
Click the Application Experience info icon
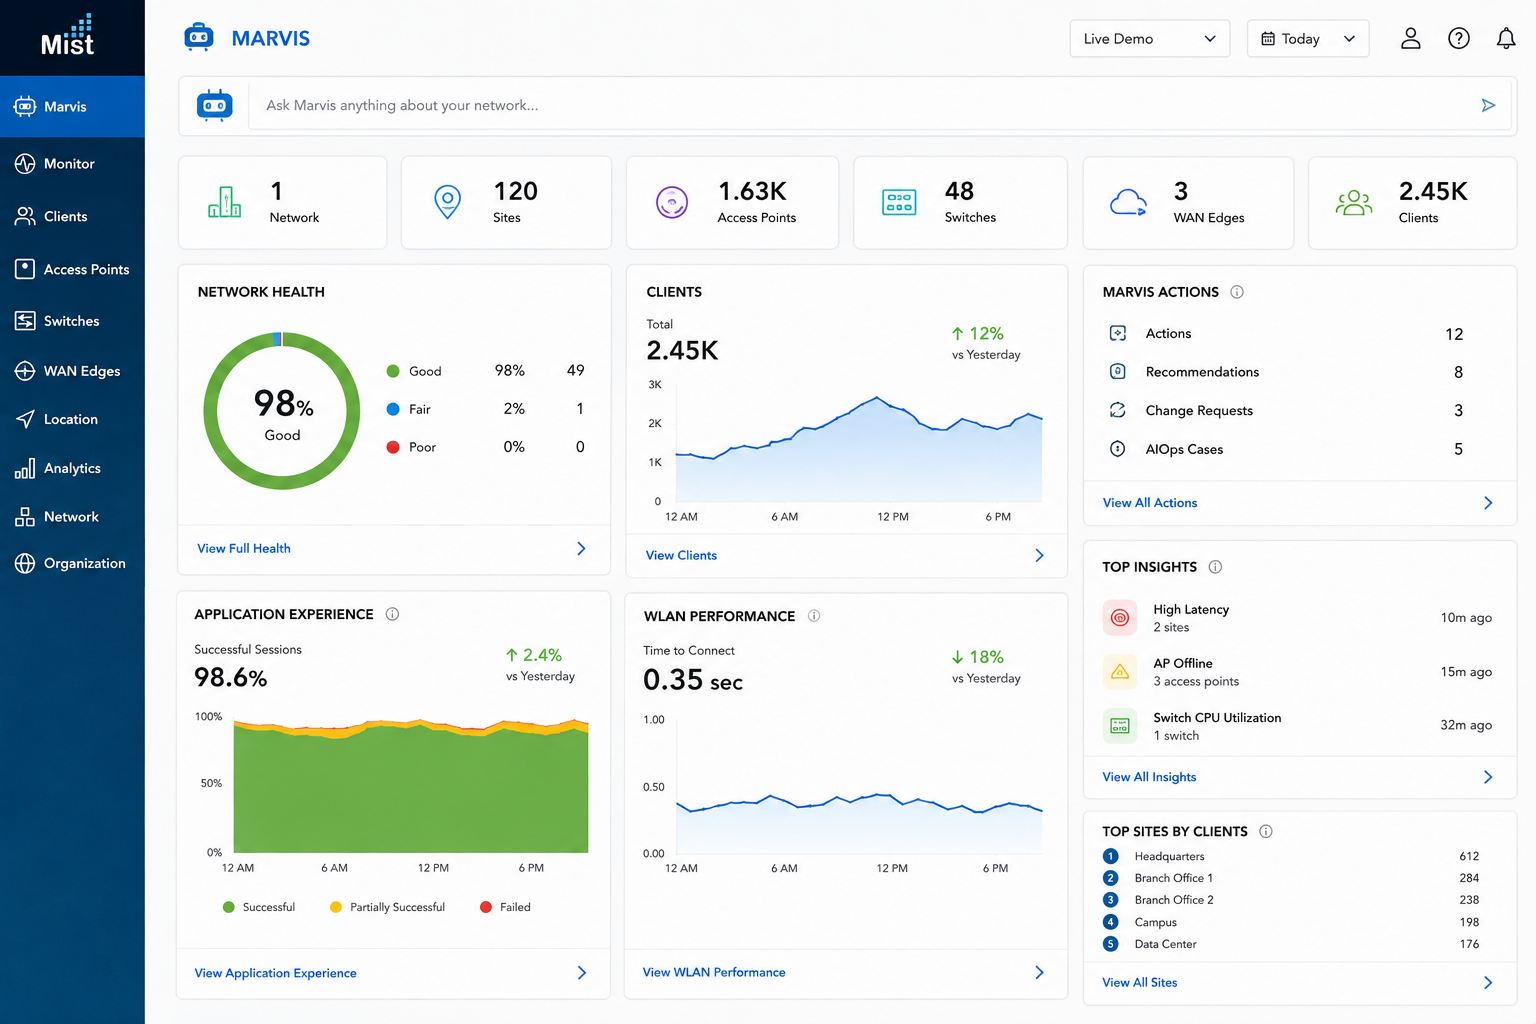click(392, 614)
